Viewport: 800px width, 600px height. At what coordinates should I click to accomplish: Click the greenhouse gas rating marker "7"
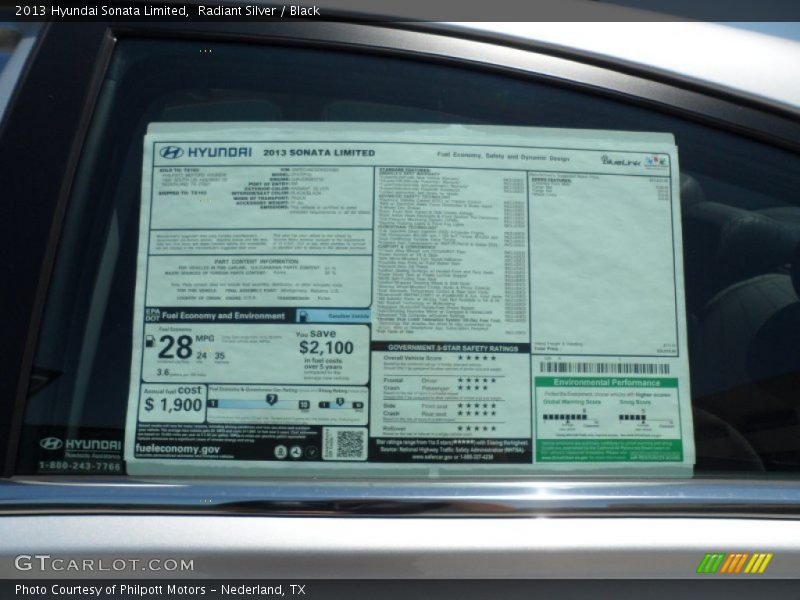(272, 399)
